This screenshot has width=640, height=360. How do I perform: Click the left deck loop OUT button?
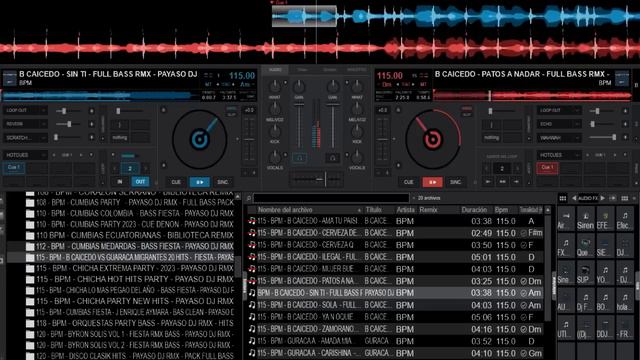(140, 182)
